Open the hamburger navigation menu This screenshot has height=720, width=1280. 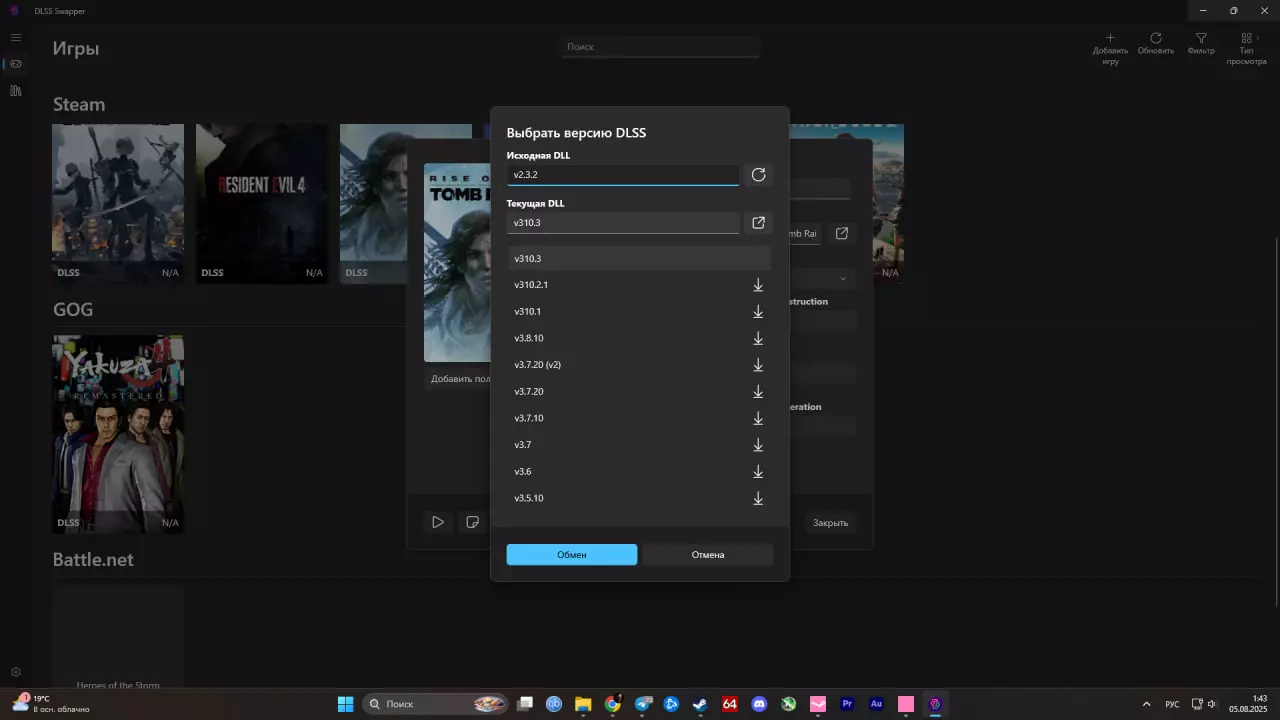(x=16, y=38)
